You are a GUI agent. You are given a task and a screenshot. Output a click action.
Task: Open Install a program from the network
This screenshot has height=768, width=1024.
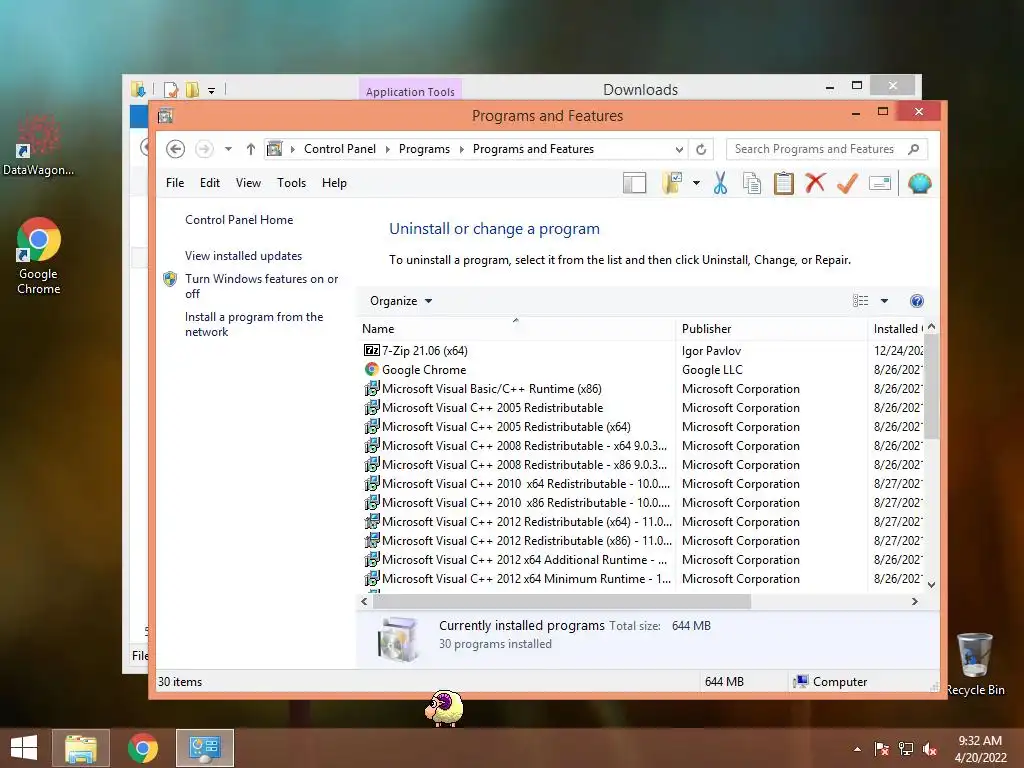[x=254, y=324]
